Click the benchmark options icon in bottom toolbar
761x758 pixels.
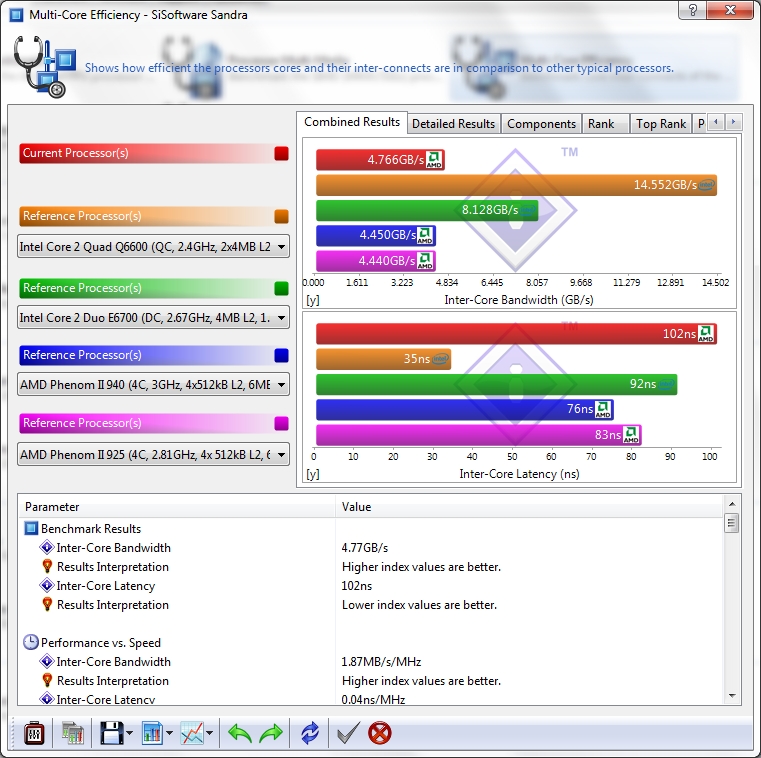pos(34,733)
